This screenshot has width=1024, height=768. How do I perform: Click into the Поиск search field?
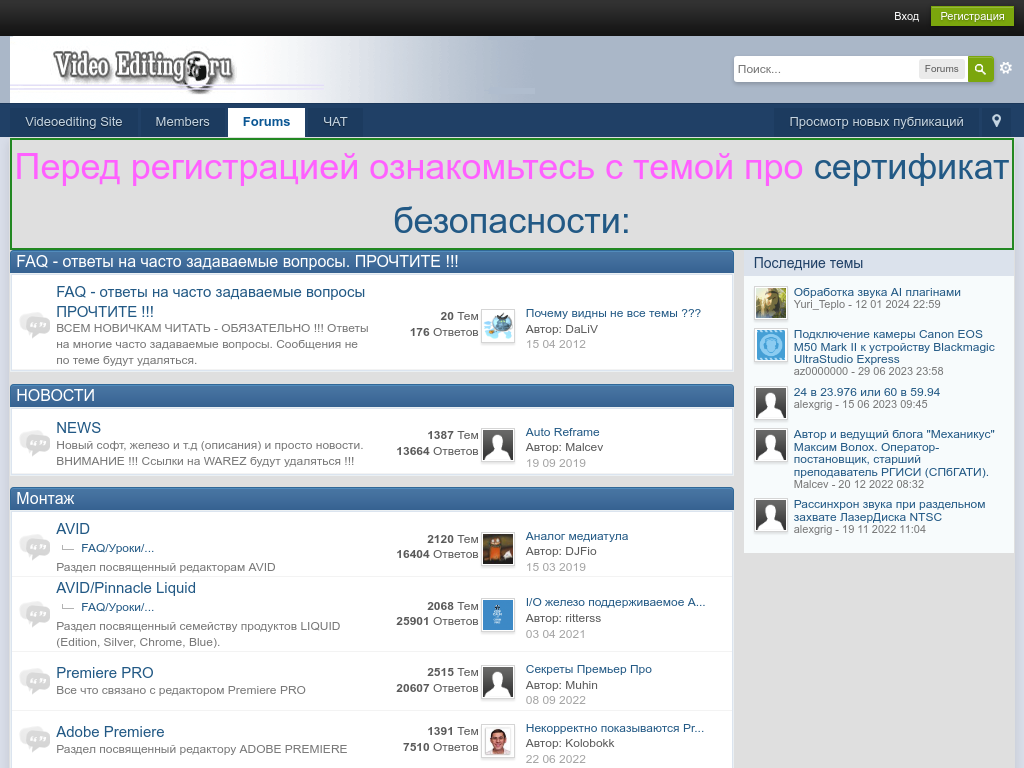[825, 69]
